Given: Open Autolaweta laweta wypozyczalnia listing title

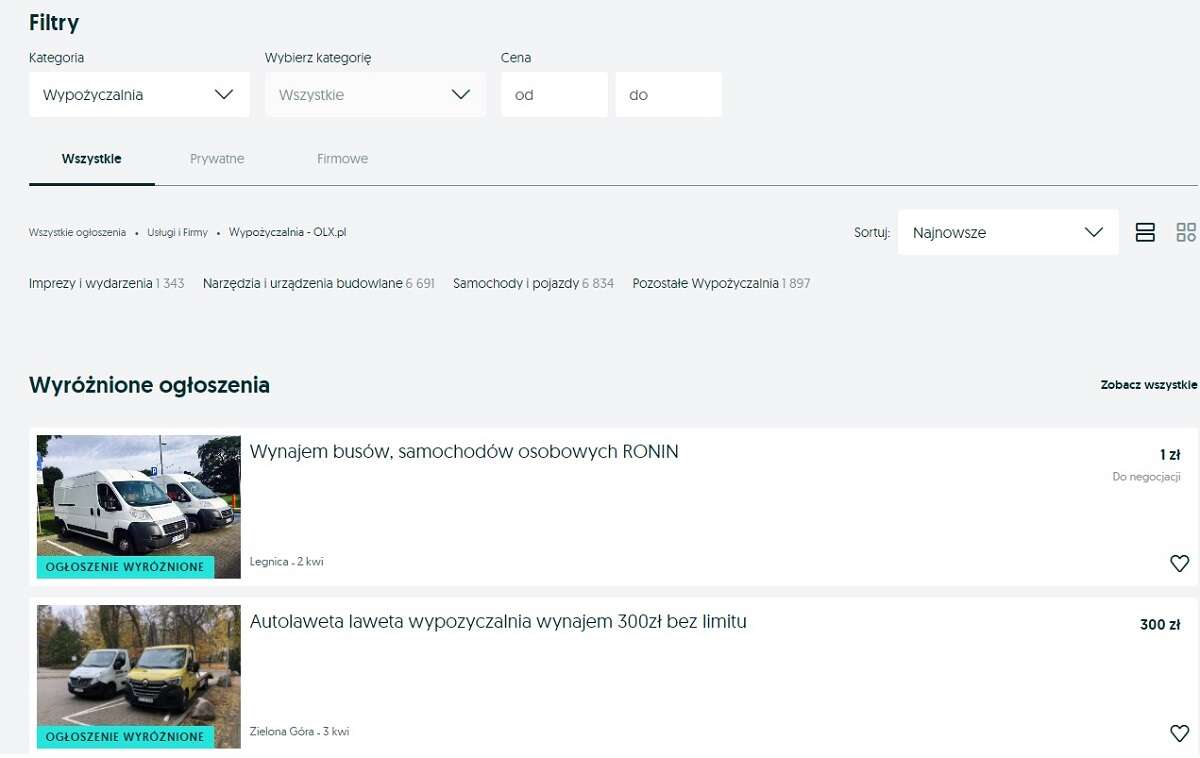Looking at the screenshot, I should point(498,622).
